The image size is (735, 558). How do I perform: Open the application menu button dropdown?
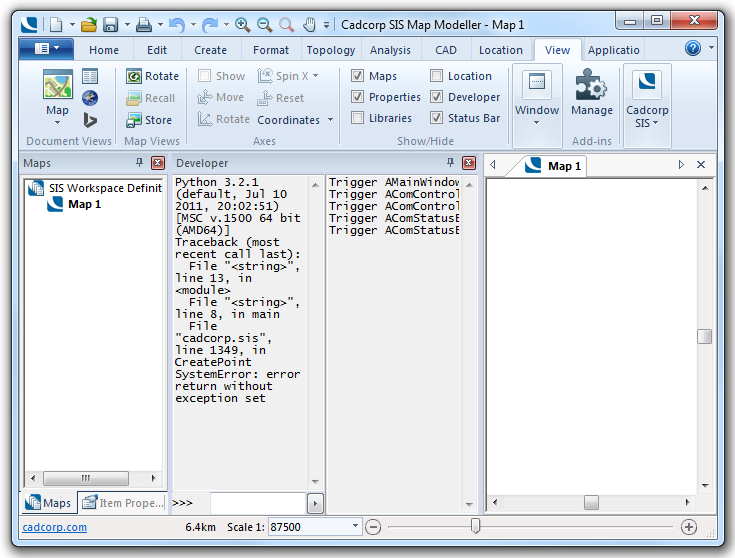pos(46,49)
